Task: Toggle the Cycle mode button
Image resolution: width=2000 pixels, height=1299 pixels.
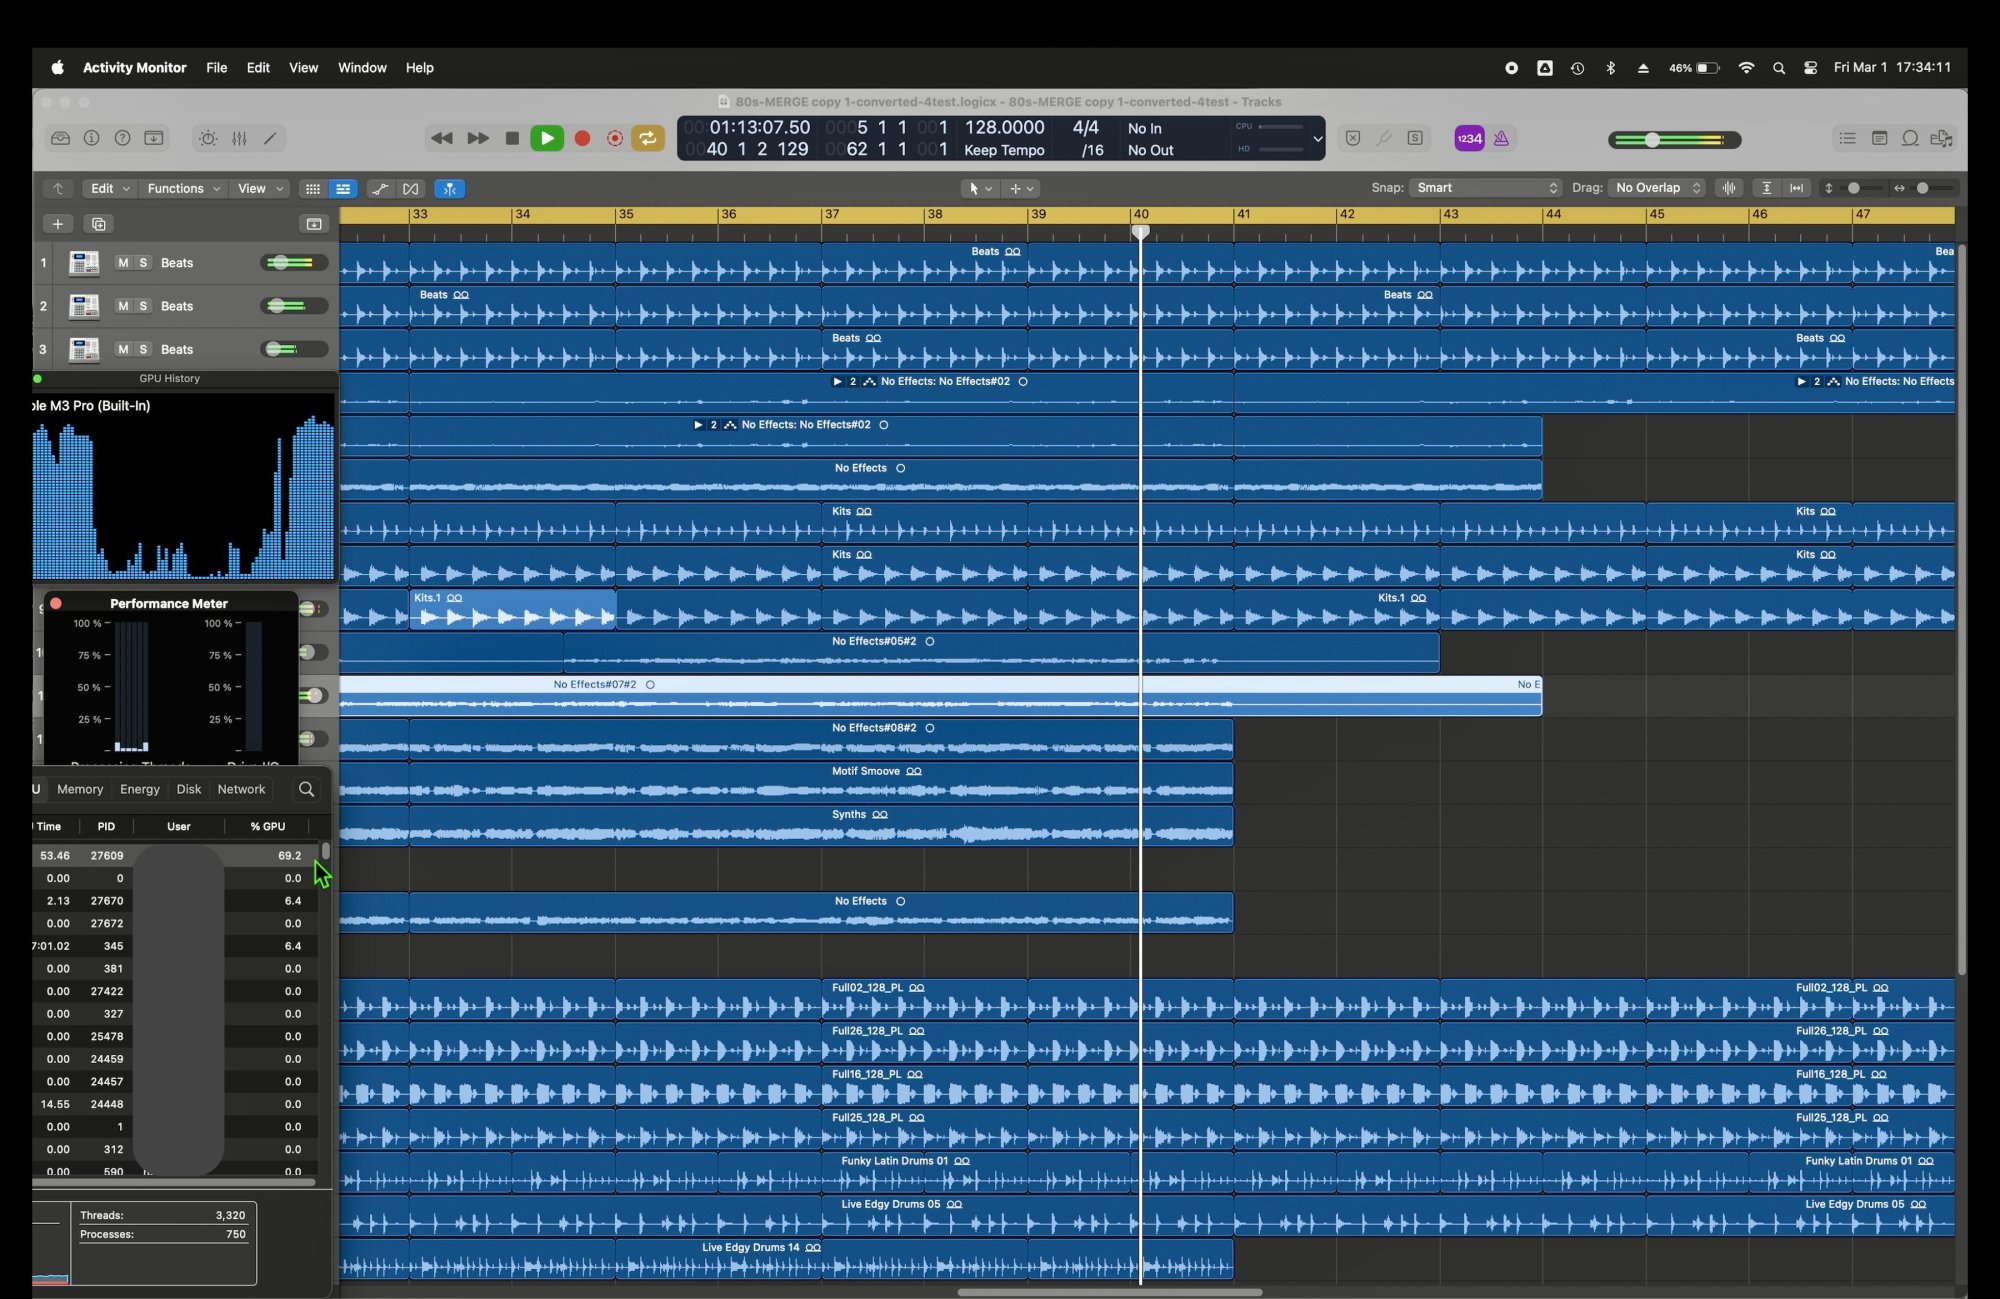Action: tap(648, 139)
